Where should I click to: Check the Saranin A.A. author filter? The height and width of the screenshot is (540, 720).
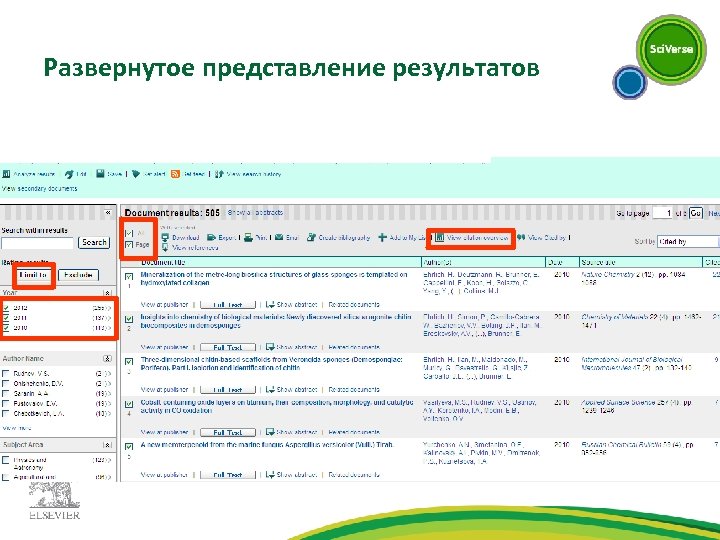pos(6,394)
